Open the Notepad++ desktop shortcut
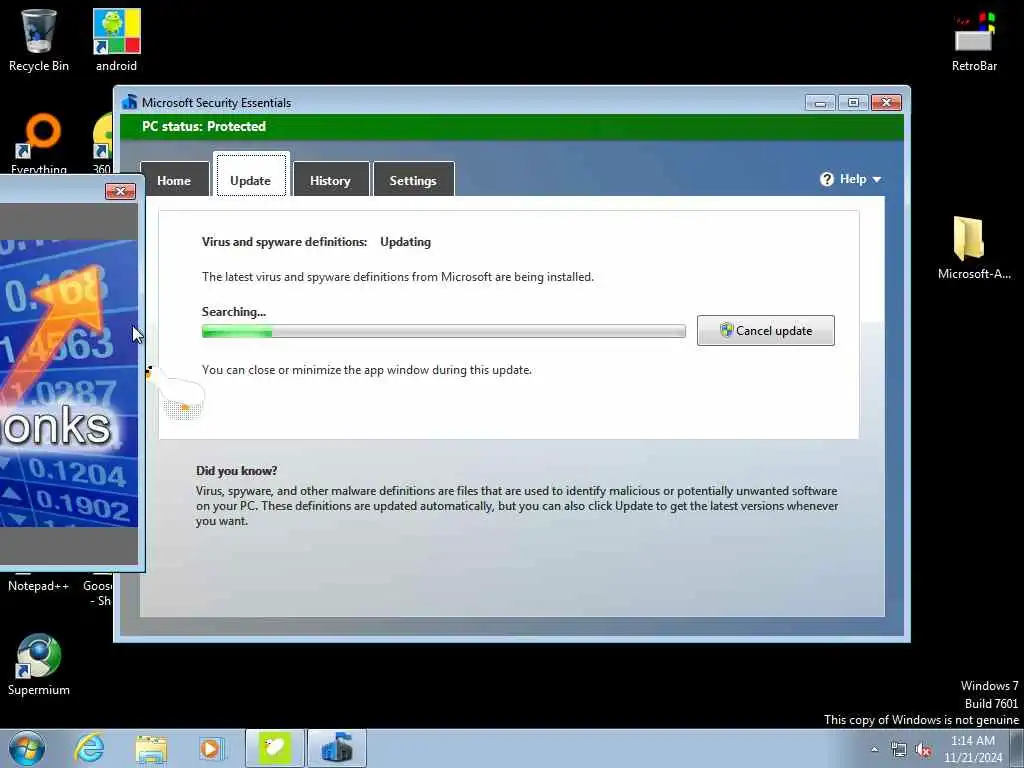The height and width of the screenshot is (768, 1024). pyautogui.click(x=38, y=585)
